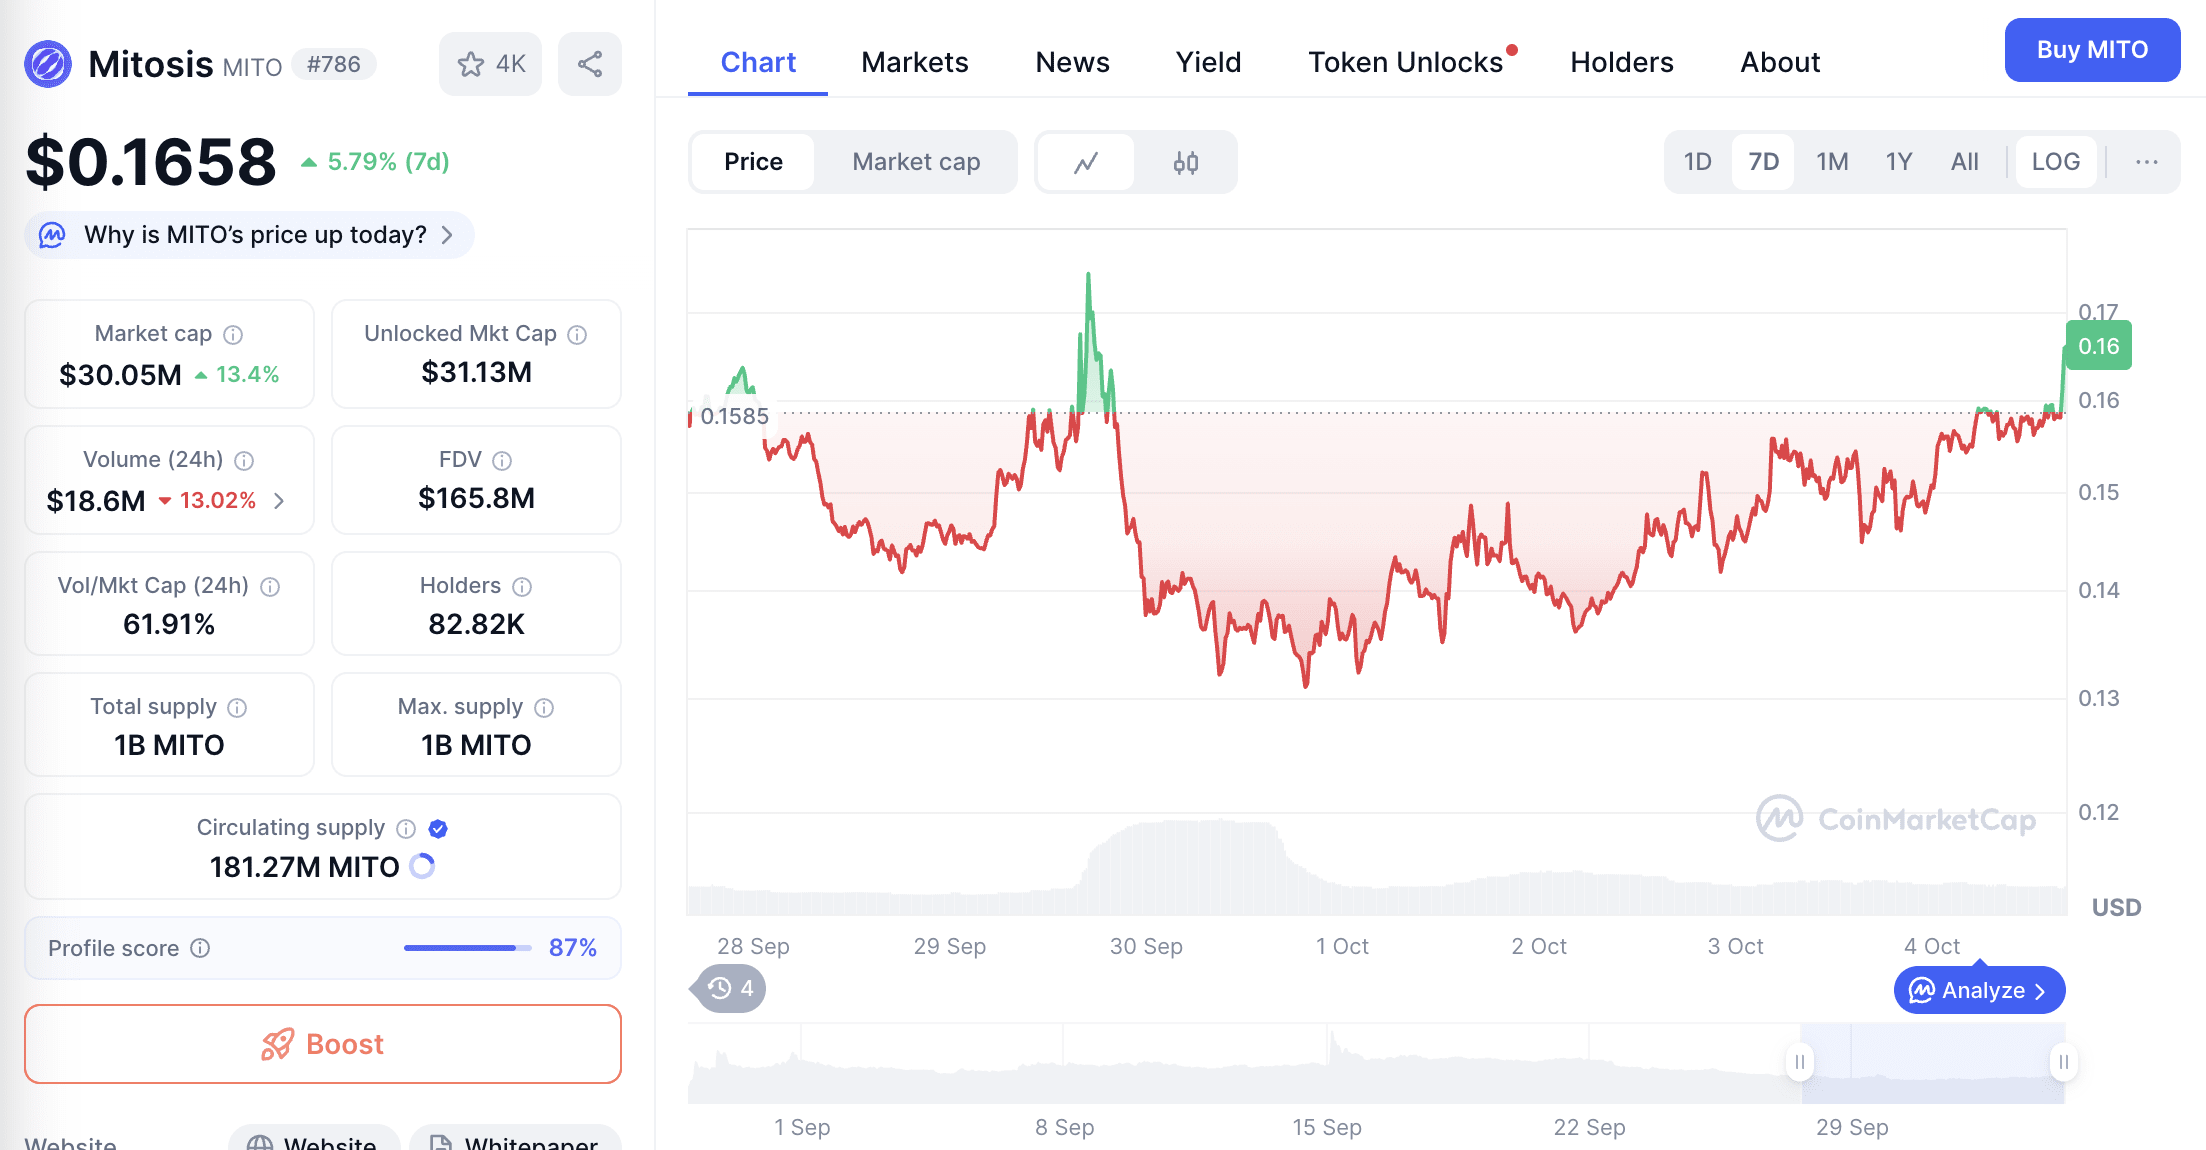The image size is (2206, 1150).
Task: Click the Profile score info icon
Action: [200, 948]
